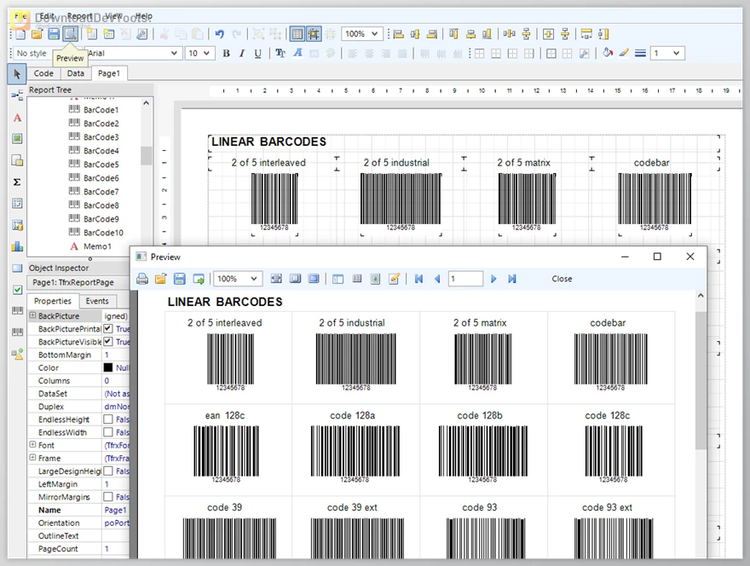Toggle the Show Grid icon
This screenshot has width=750, height=566.
coord(298,34)
